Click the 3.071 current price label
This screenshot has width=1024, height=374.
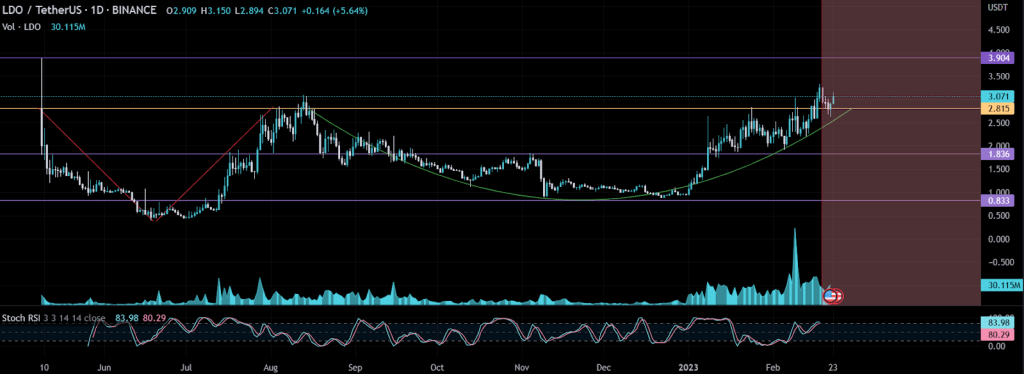pyautogui.click(x=998, y=97)
